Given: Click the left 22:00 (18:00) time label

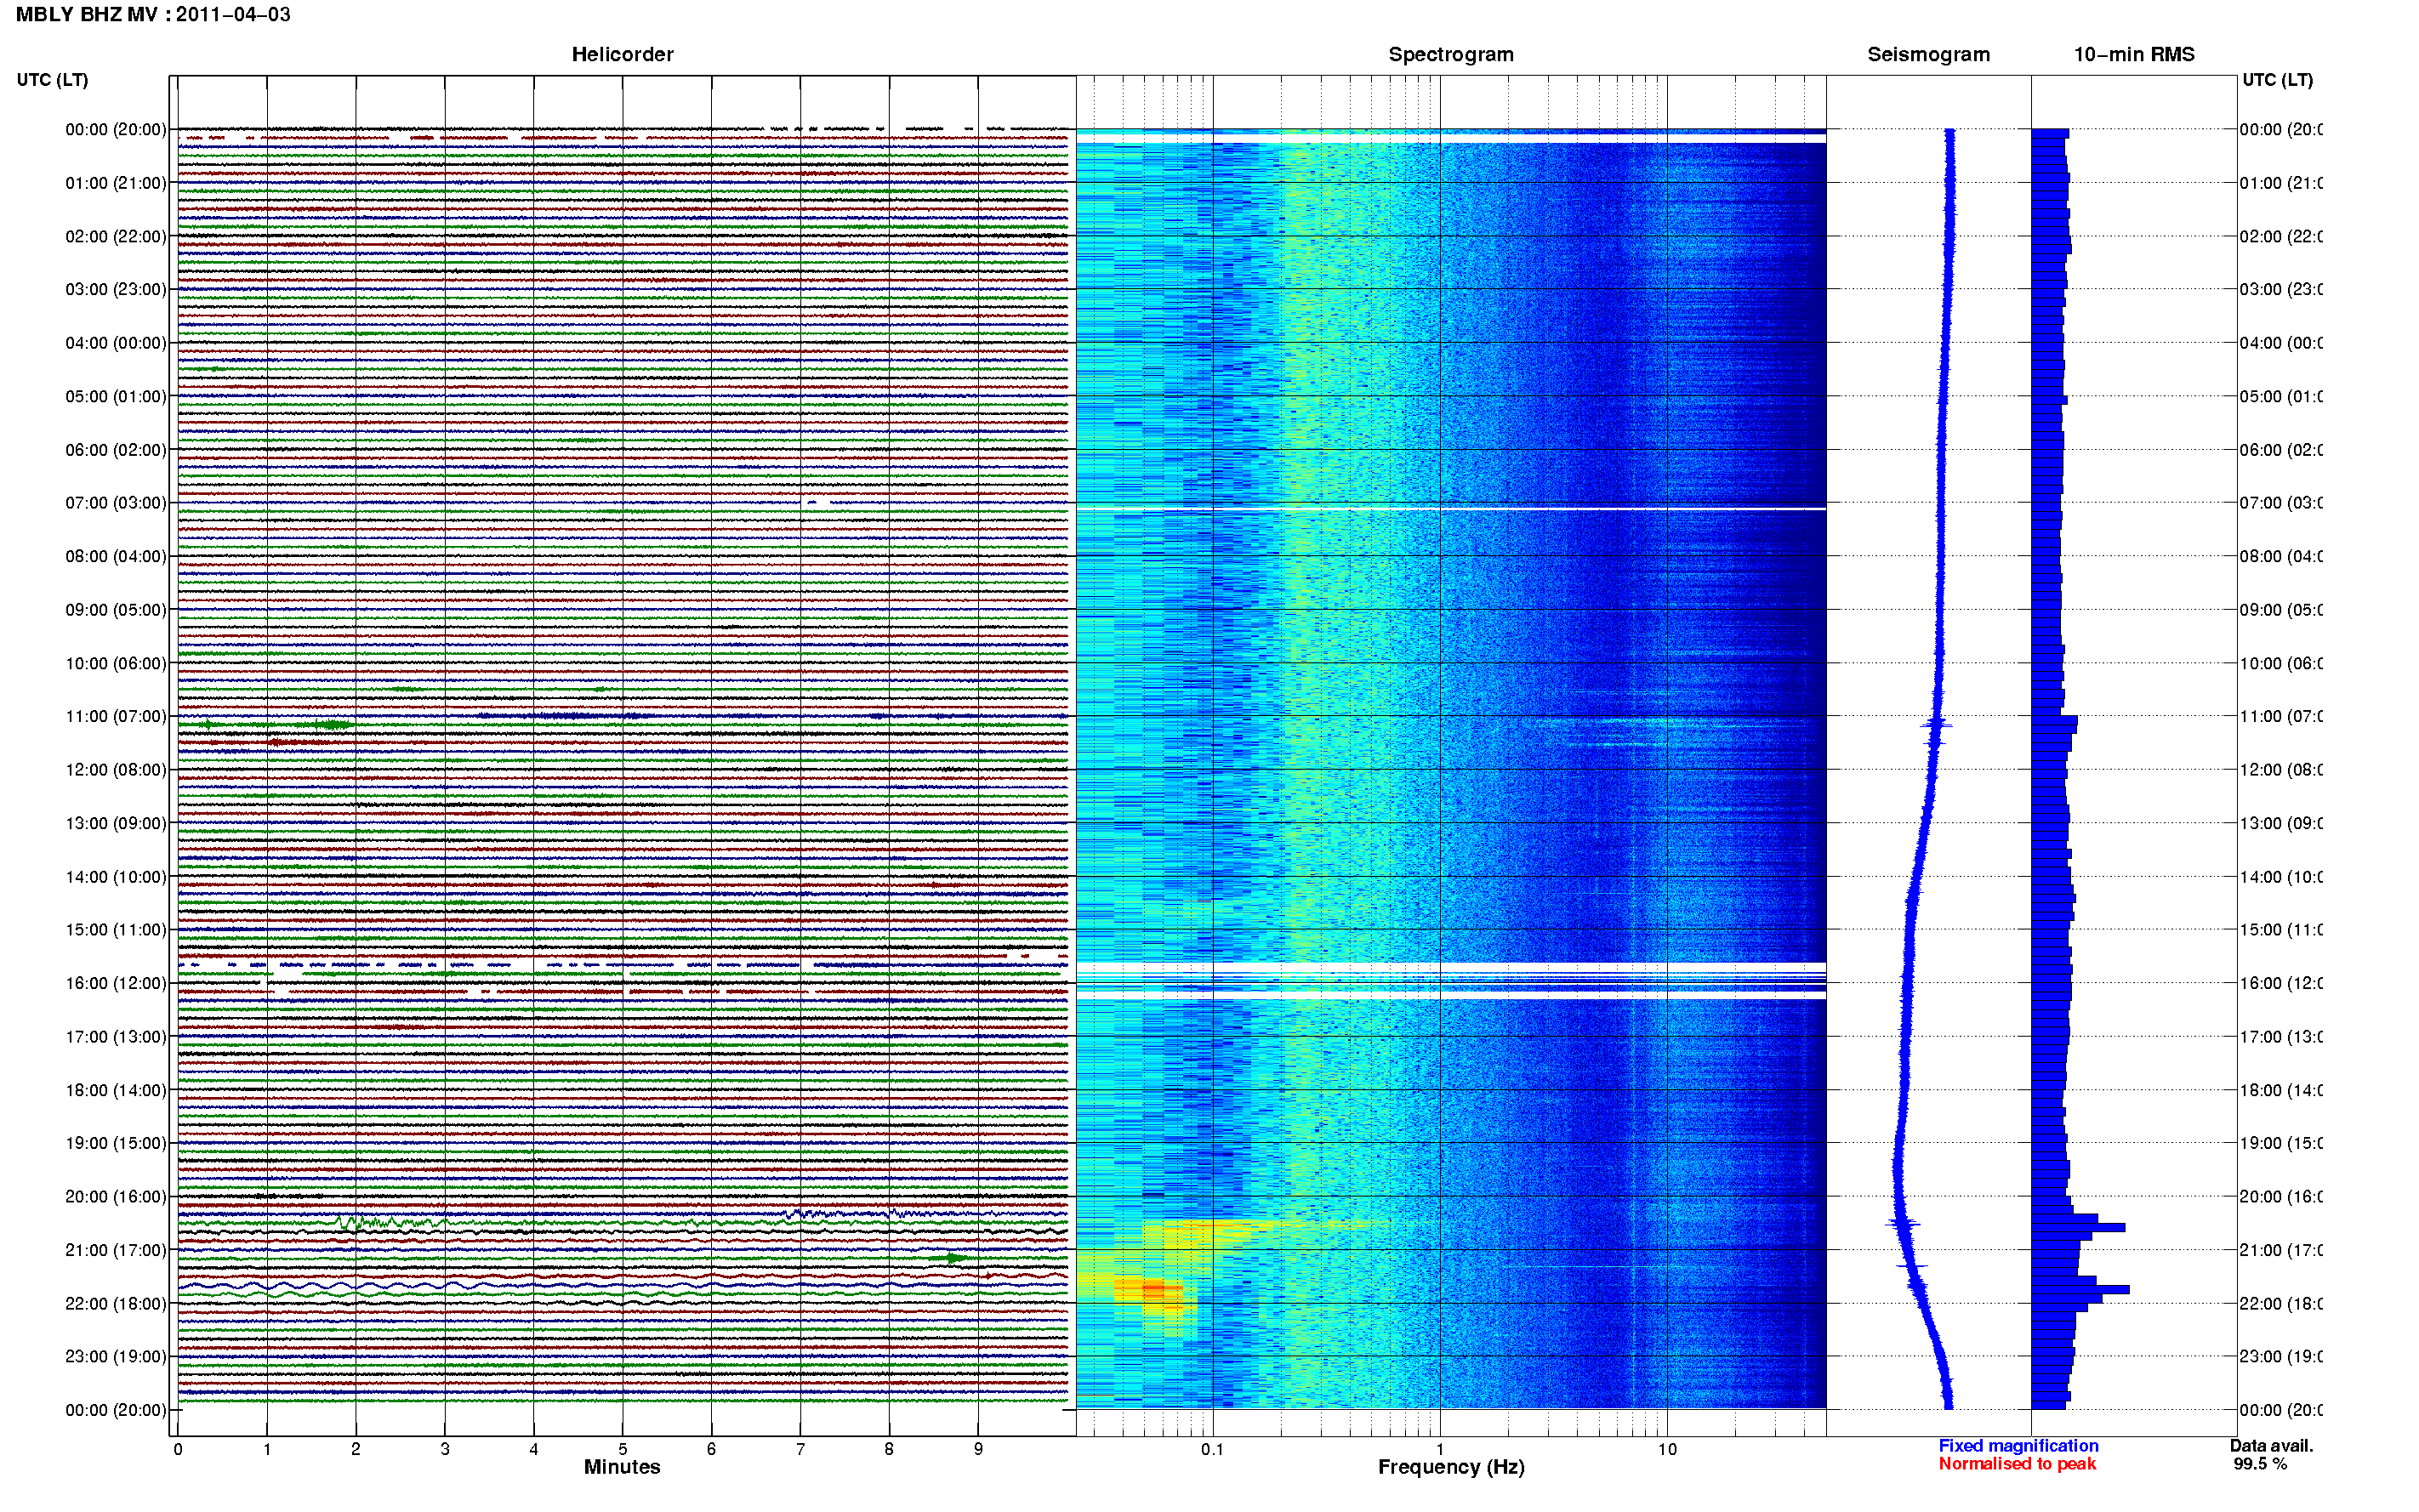Looking at the screenshot, I should (x=116, y=1304).
